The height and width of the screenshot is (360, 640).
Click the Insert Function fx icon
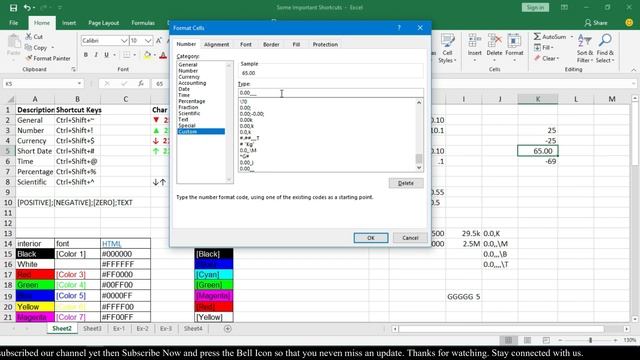(x=141, y=84)
